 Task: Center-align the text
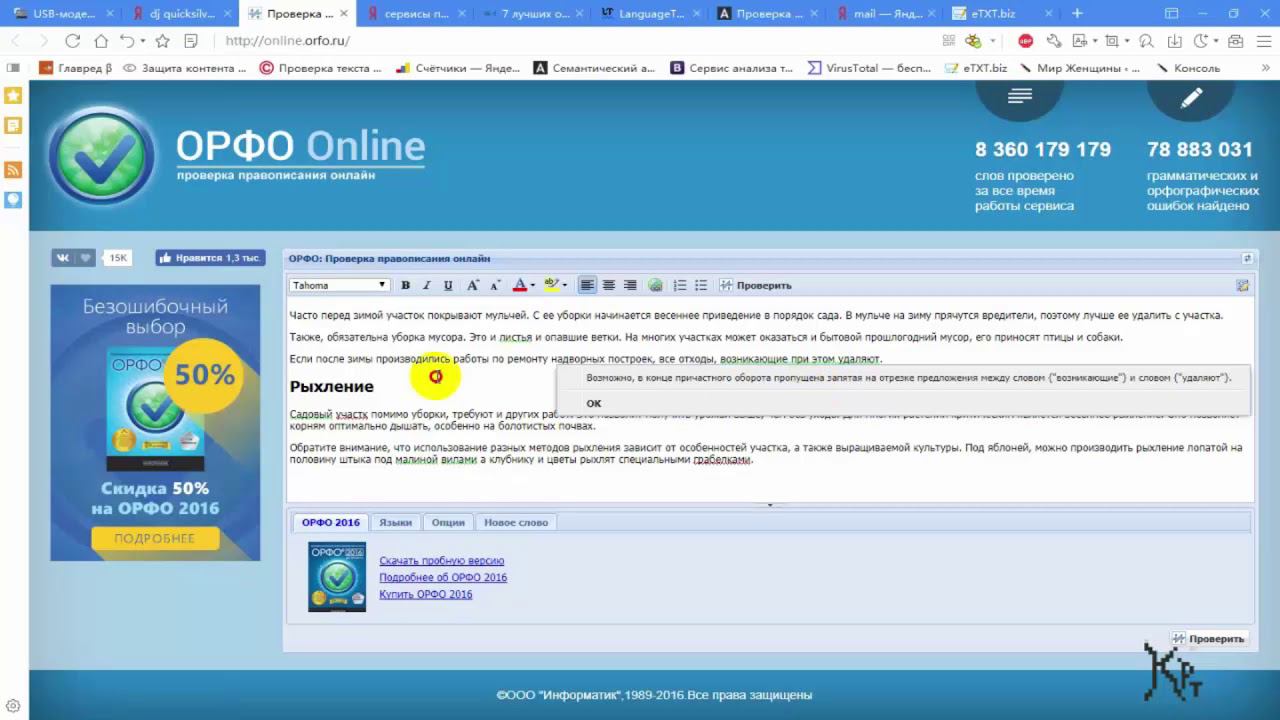point(608,285)
